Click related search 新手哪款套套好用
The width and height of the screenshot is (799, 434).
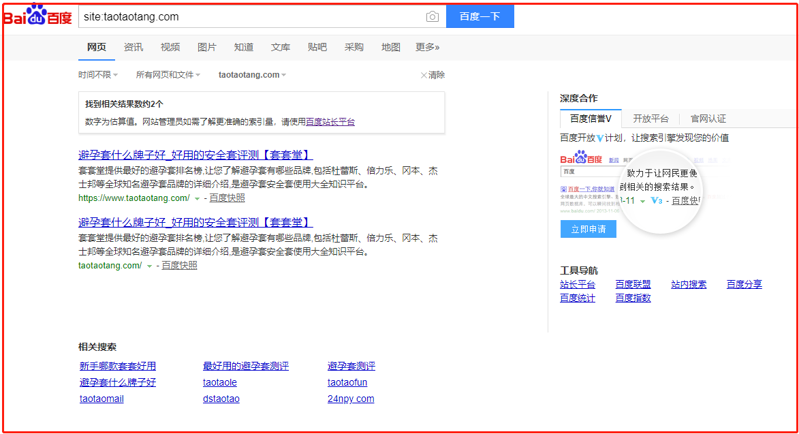pos(118,366)
